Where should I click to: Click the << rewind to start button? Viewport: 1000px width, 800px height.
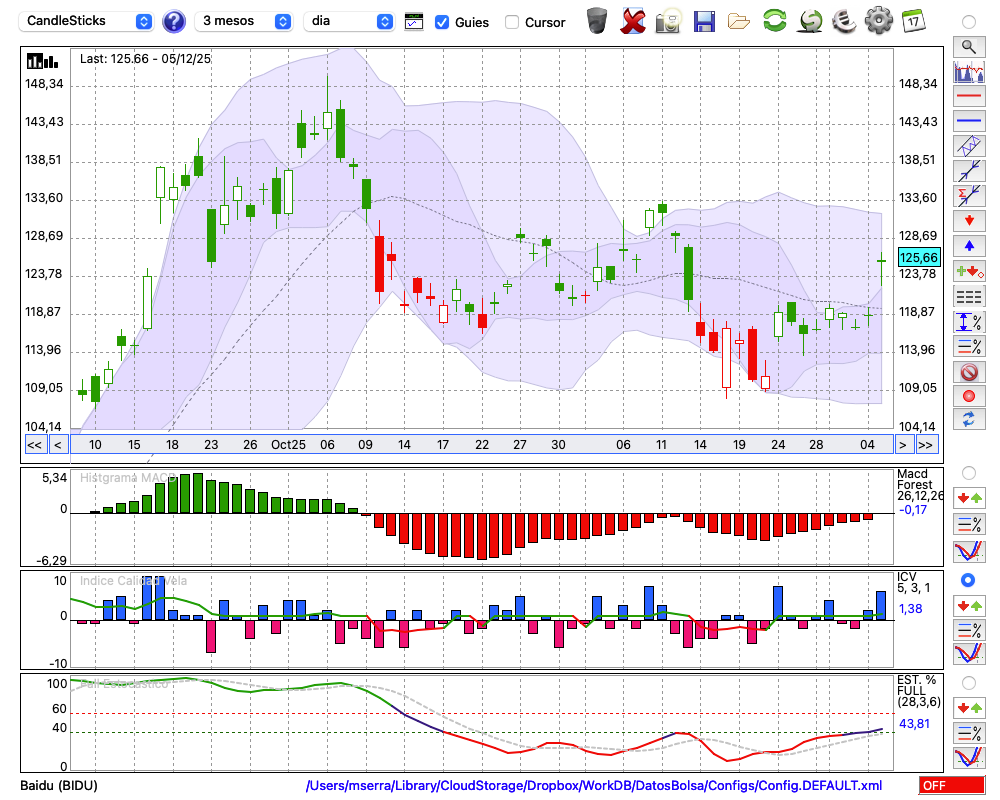pos(34,445)
